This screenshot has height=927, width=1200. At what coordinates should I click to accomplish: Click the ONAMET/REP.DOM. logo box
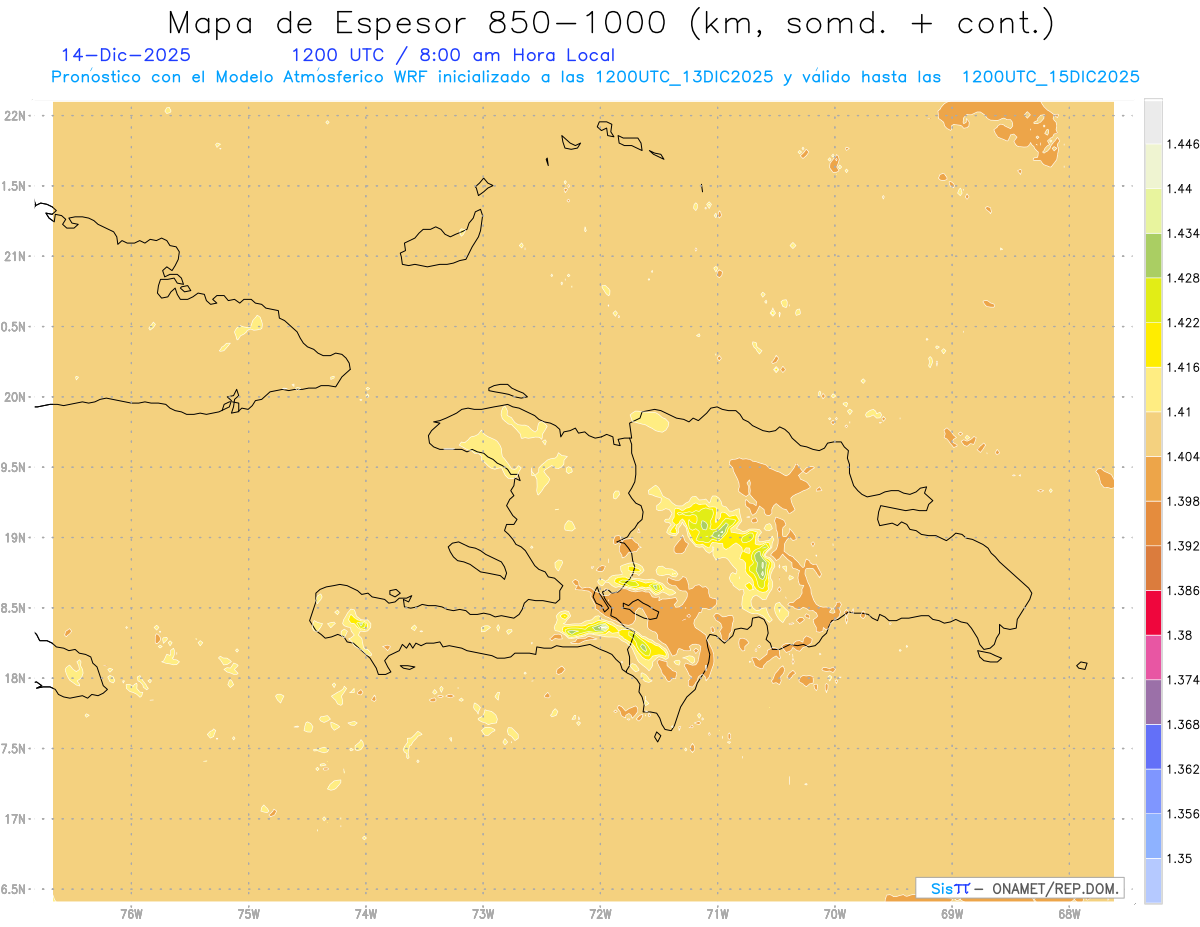pyautogui.click(x=1019, y=888)
